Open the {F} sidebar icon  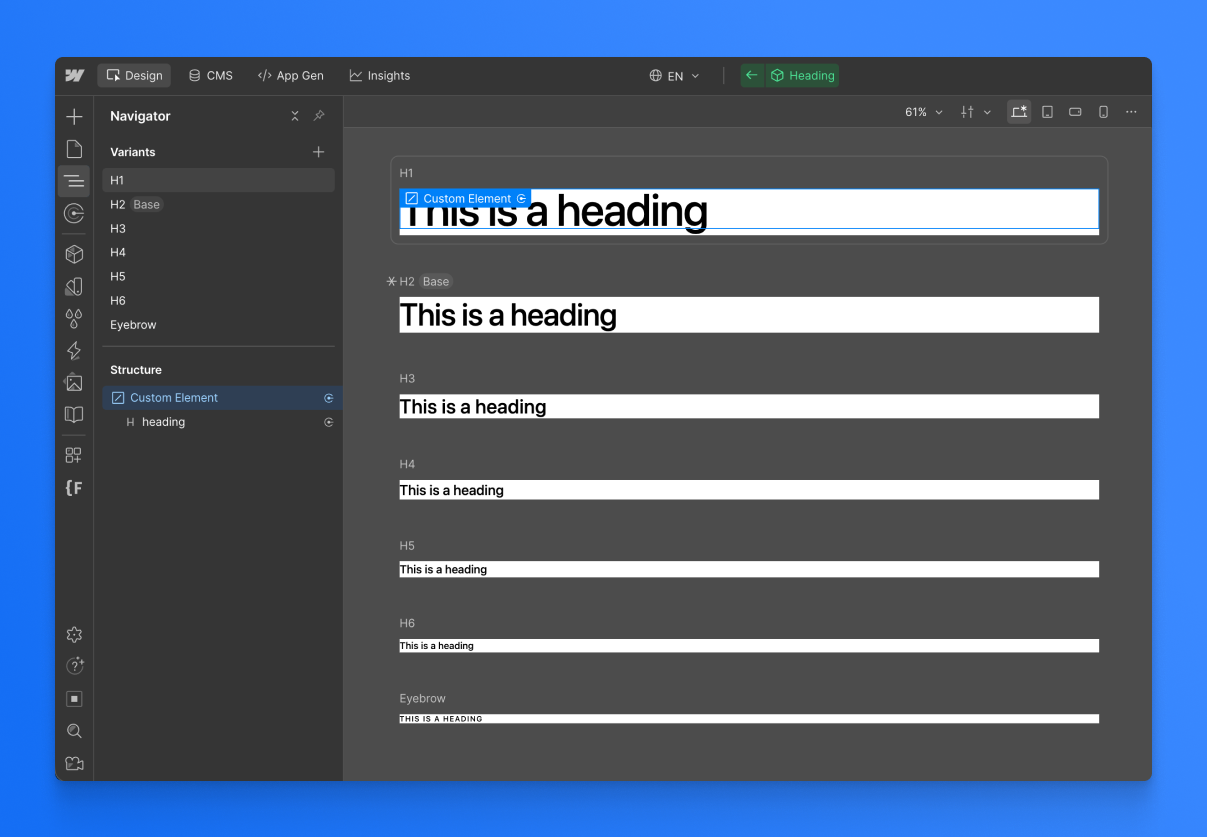point(74,488)
